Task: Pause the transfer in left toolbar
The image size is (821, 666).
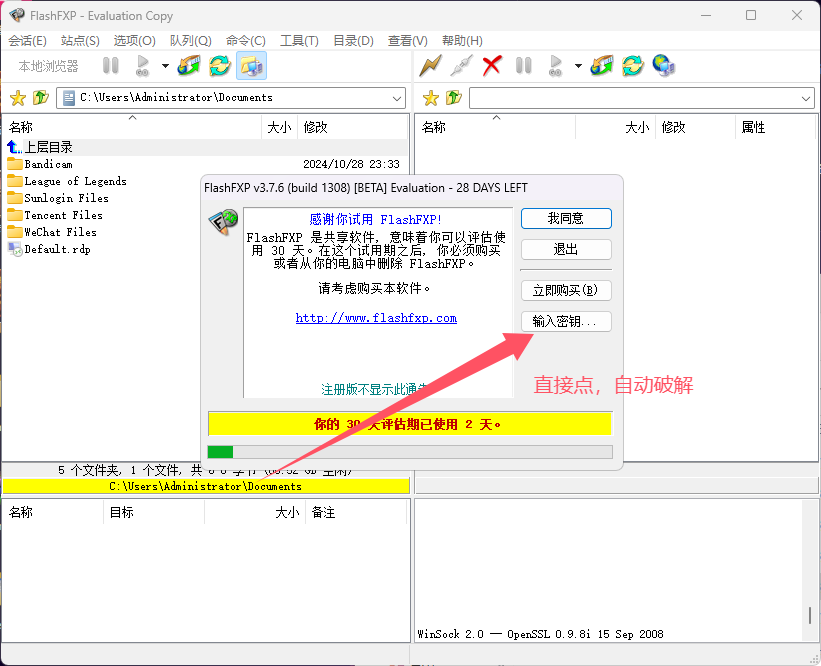Action: pyautogui.click(x=111, y=66)
